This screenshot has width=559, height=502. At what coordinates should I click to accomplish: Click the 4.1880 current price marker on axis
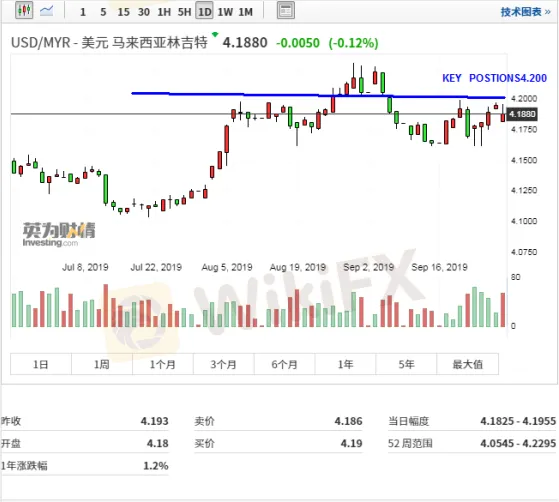522,114
